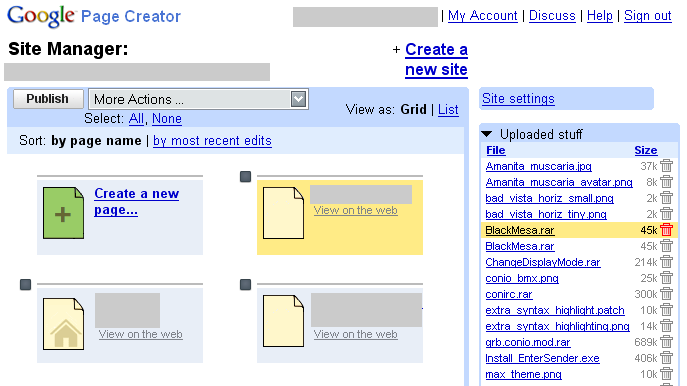This screenshot has width=687, height=386.
Task: Click the trash icon for conio_bmx.png
Action: (666, 278)
